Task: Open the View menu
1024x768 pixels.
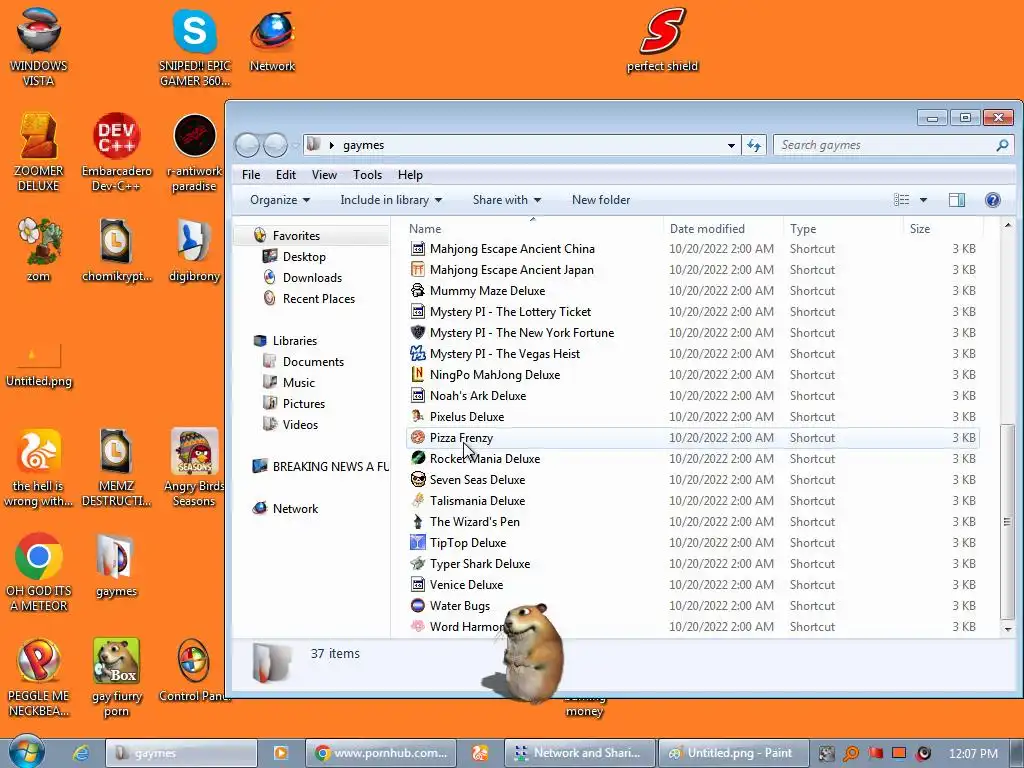Action: 324,175
